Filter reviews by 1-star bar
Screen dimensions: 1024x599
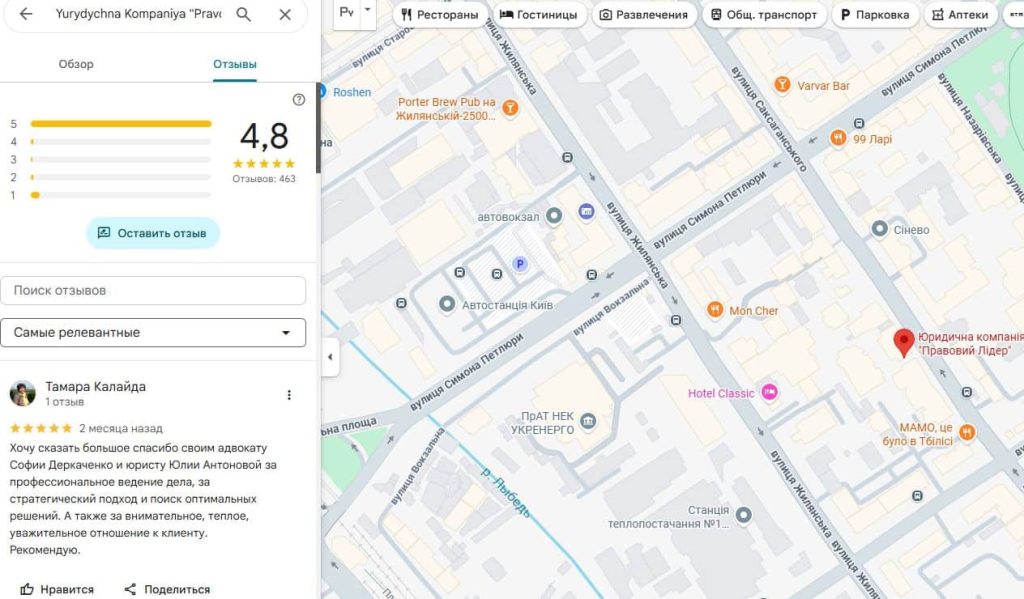click(121, 195)
